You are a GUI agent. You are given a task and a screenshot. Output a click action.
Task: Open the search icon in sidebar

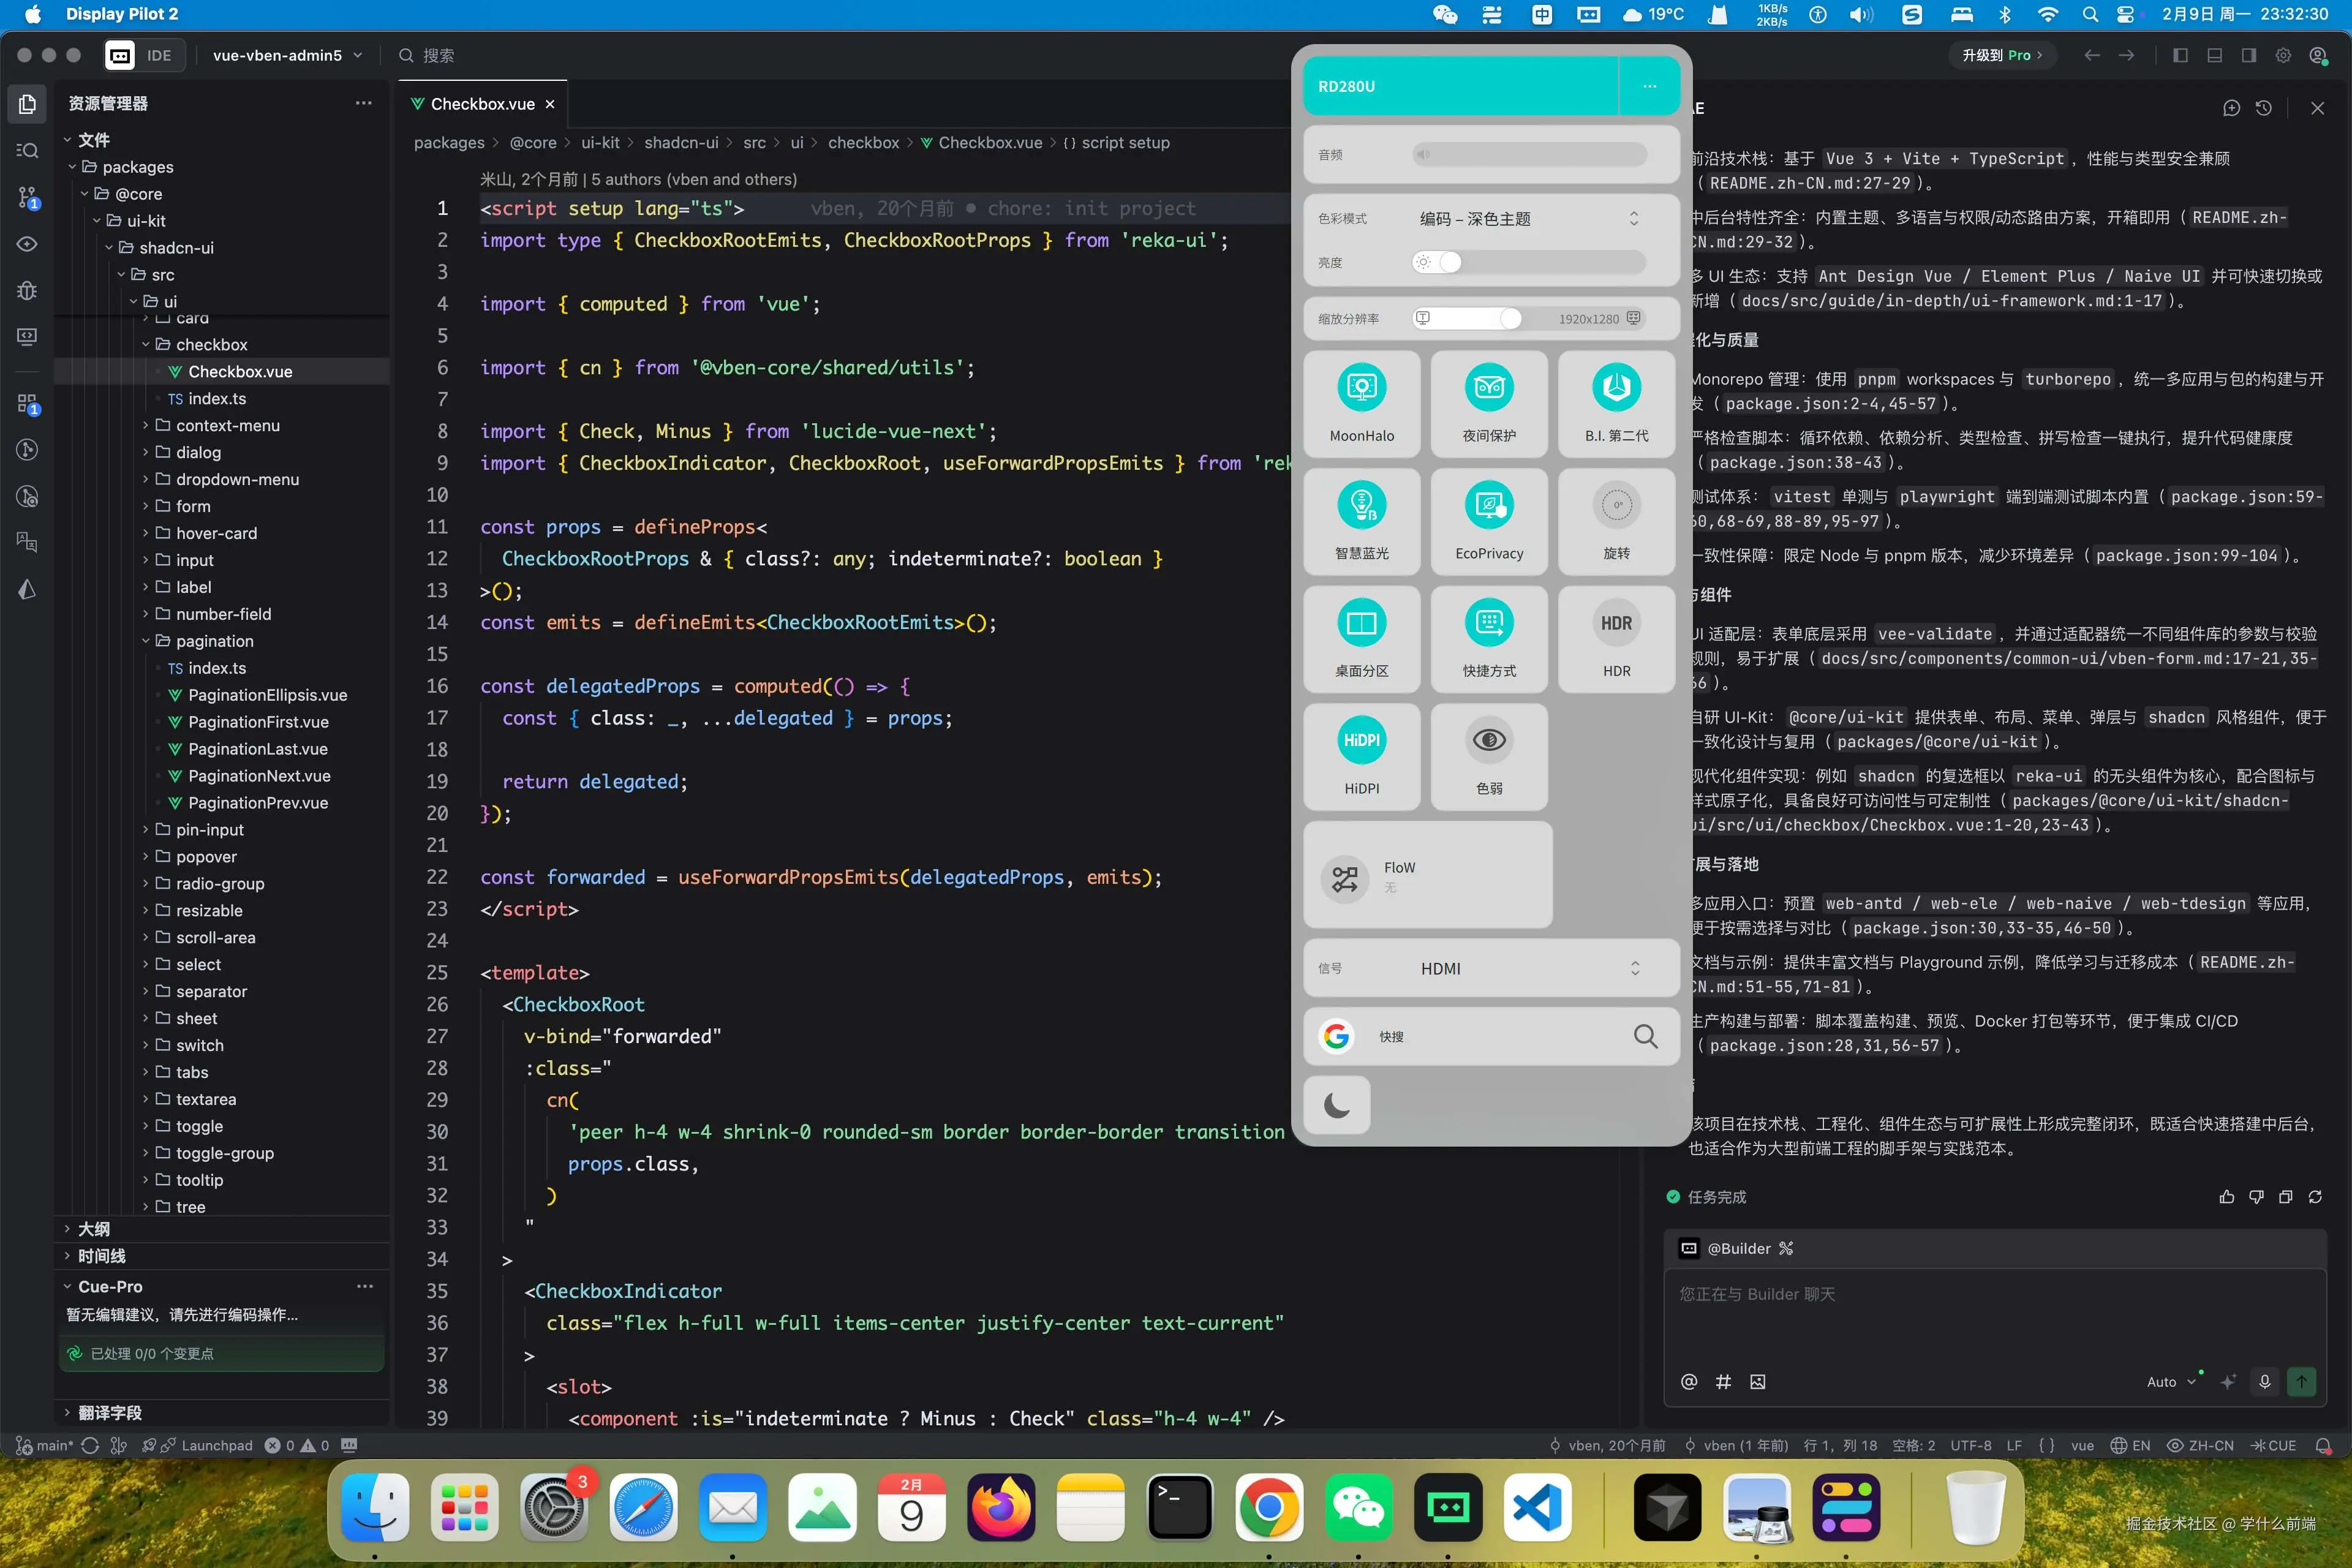point(27,150)
